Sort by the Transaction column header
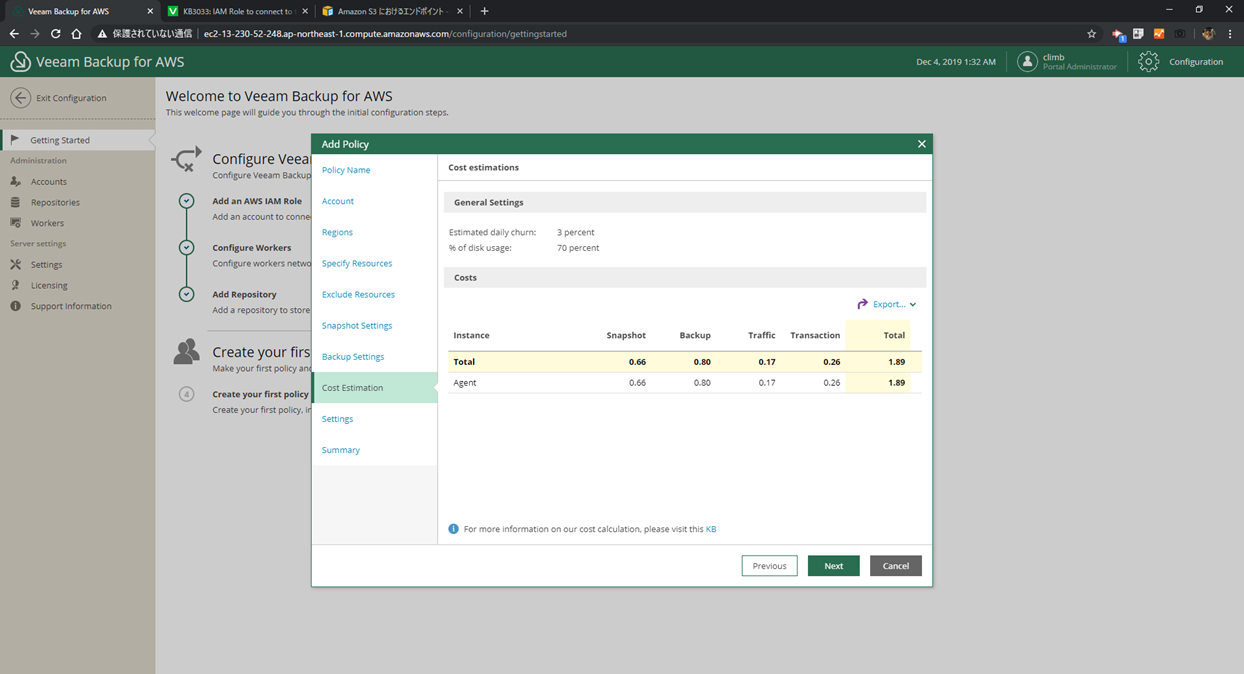The height and width of the screenshot is (674, 1244). (815, 335)
